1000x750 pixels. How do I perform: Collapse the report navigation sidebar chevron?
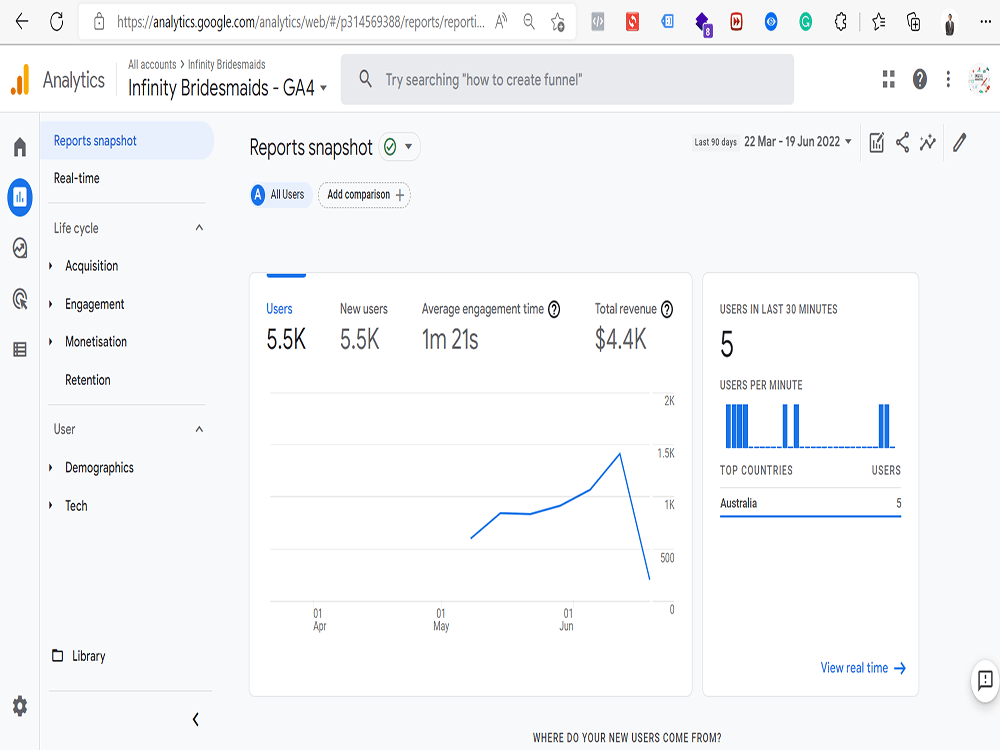(x=196, y=719)
